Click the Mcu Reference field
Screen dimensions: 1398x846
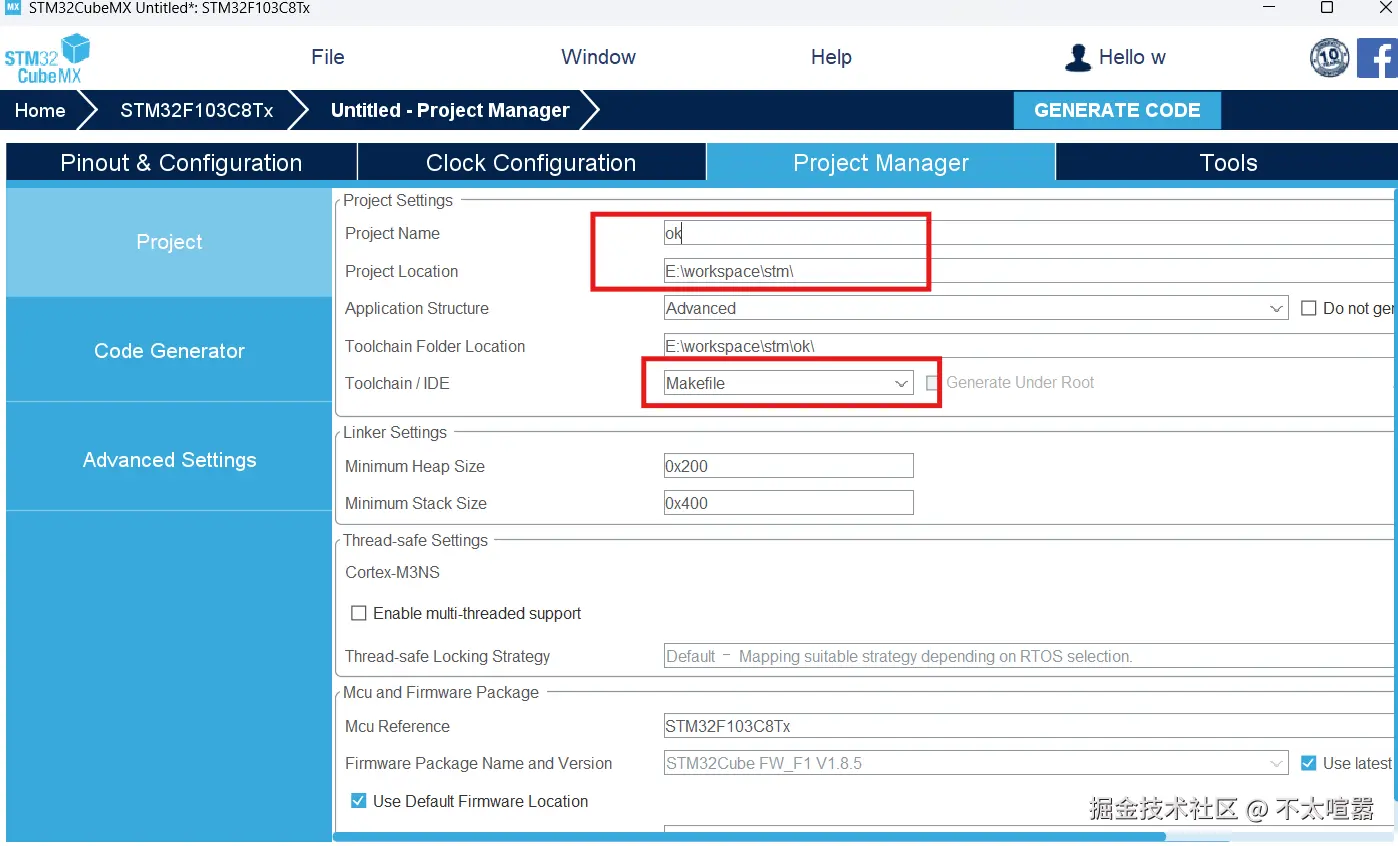point(1030,726)
